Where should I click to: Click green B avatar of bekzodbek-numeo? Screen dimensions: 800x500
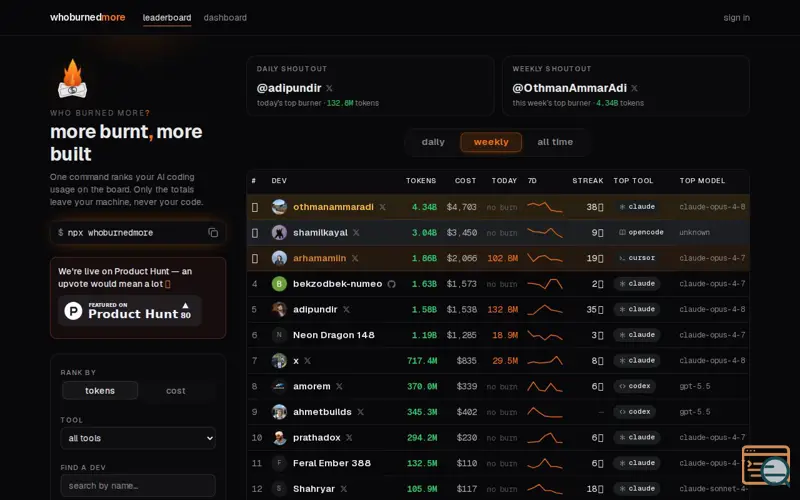click(x=279, y=284)
